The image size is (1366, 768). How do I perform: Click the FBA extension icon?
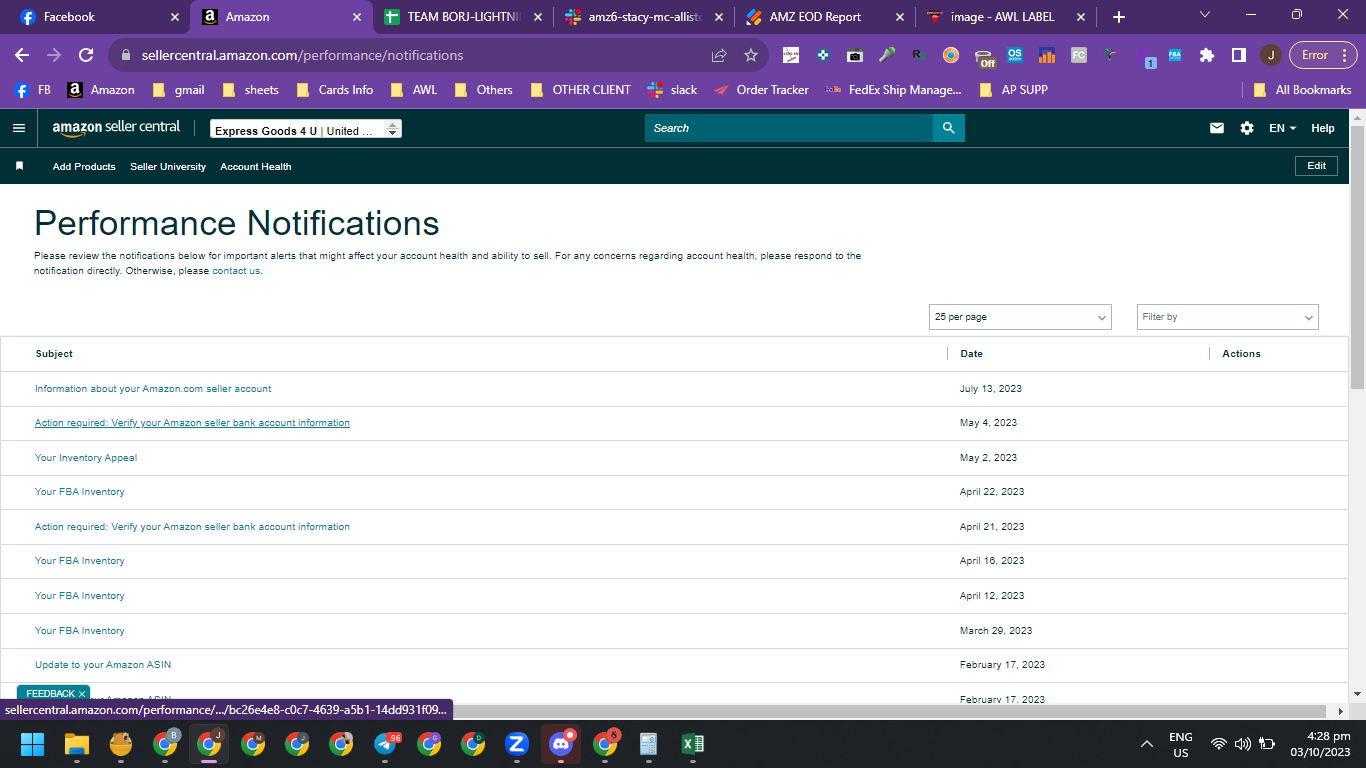pyautogui.click(x=1175, y=55)
